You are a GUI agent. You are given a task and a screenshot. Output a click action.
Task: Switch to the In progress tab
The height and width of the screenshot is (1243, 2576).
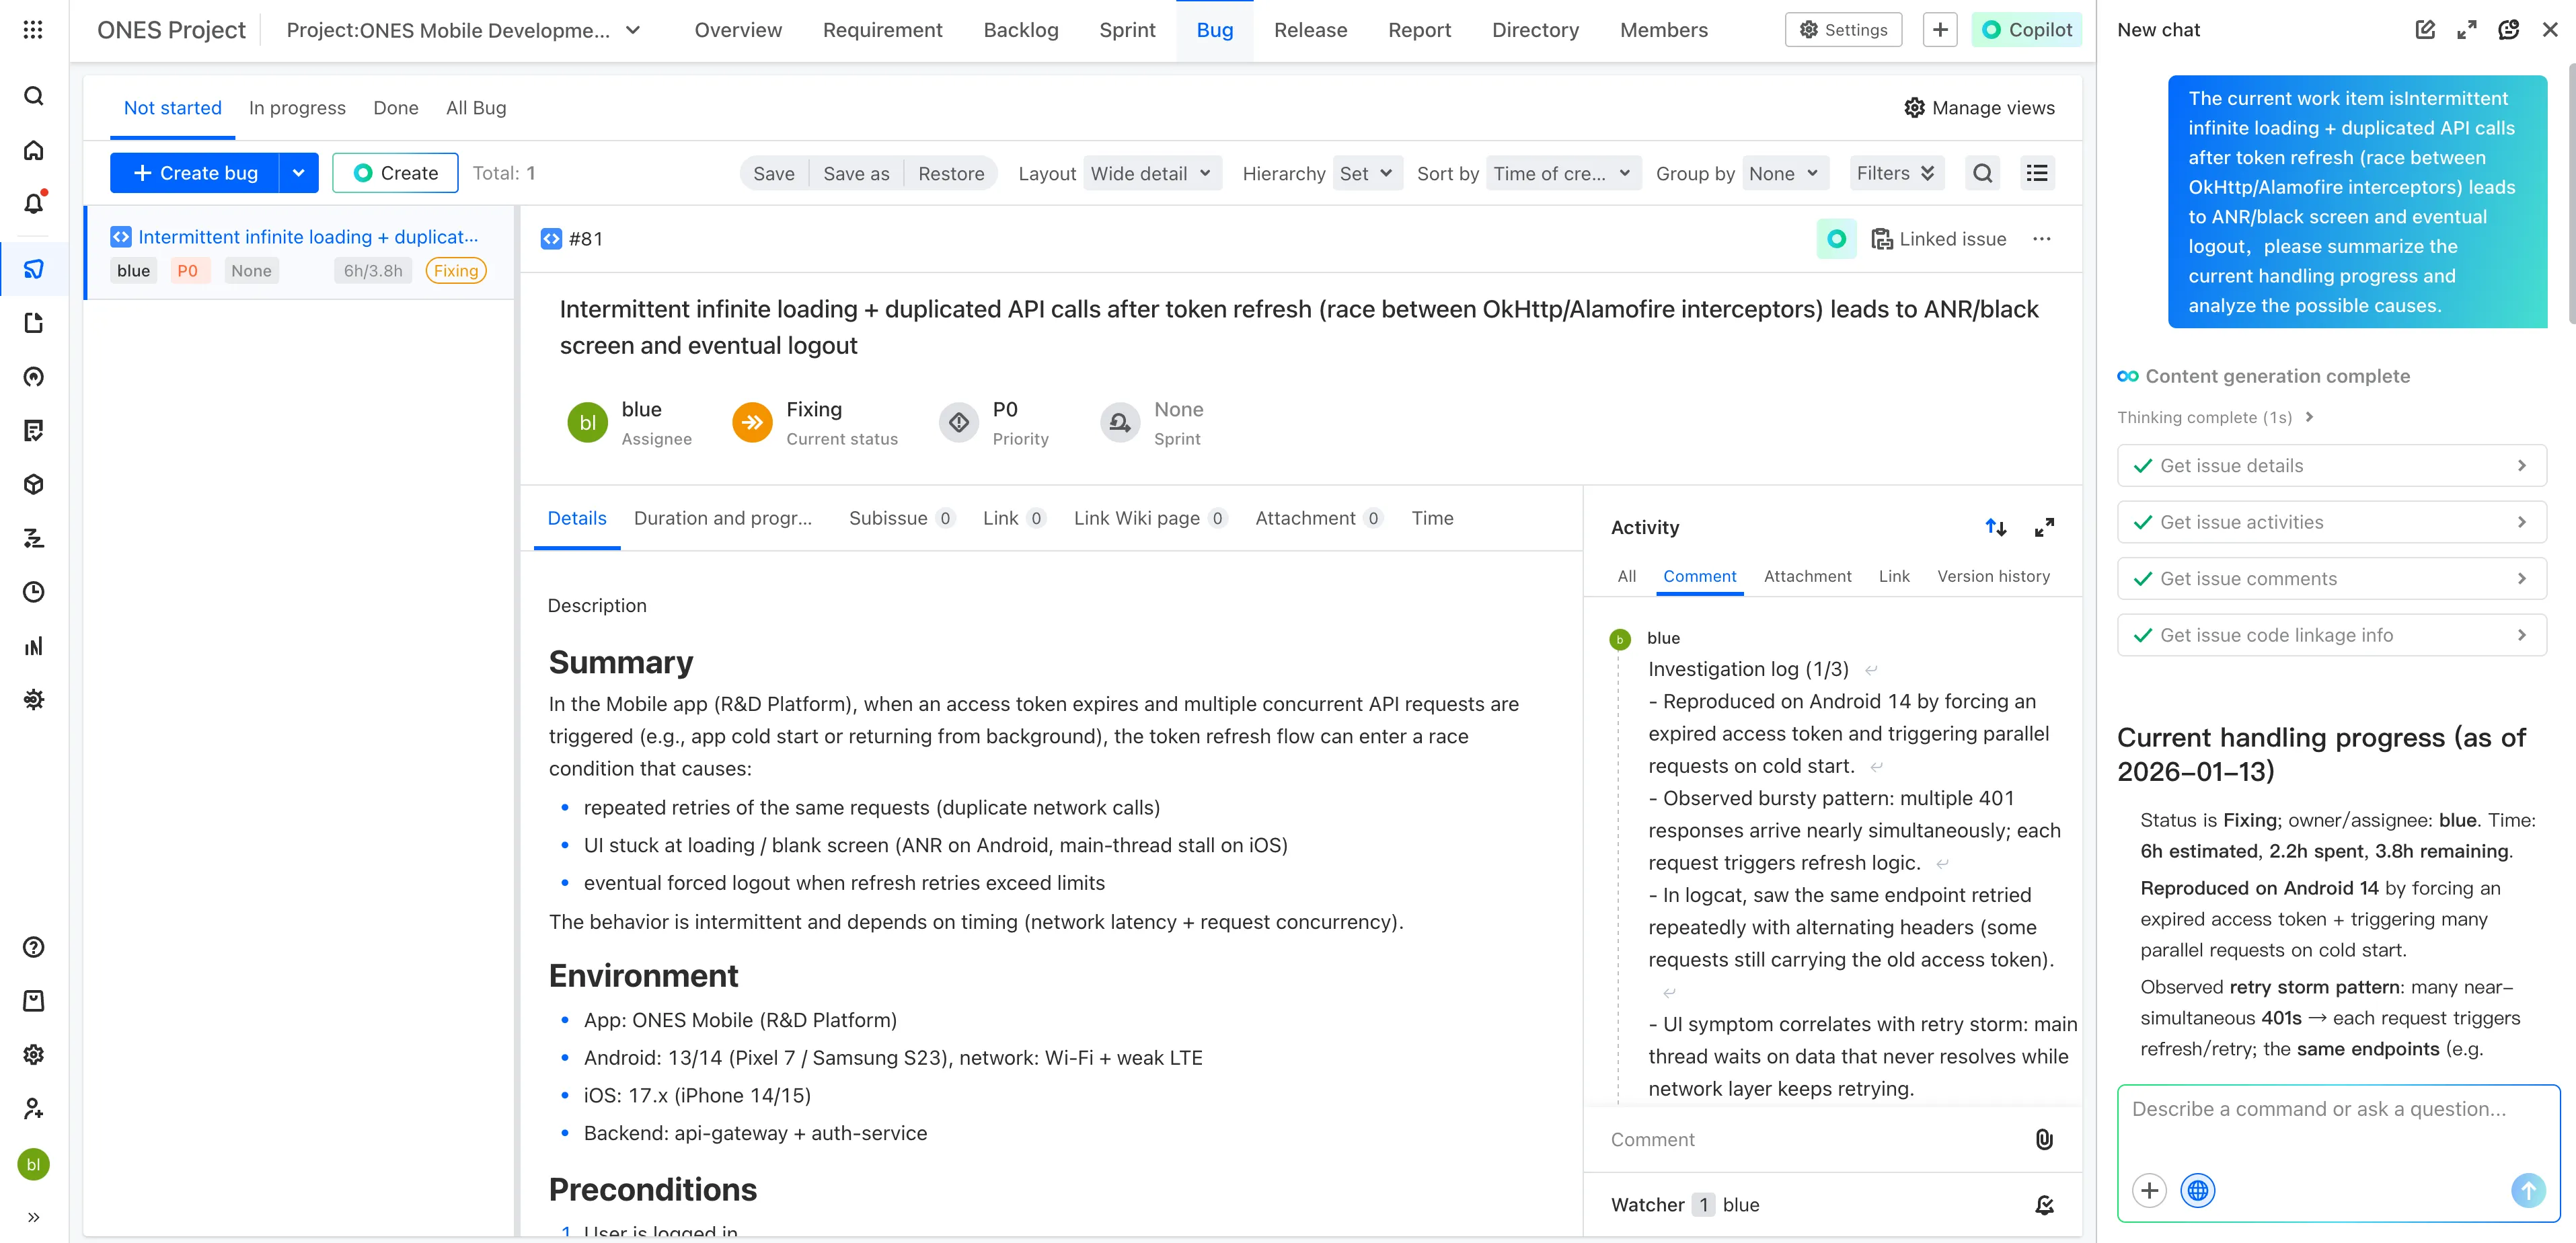click(x=297, y=108)
